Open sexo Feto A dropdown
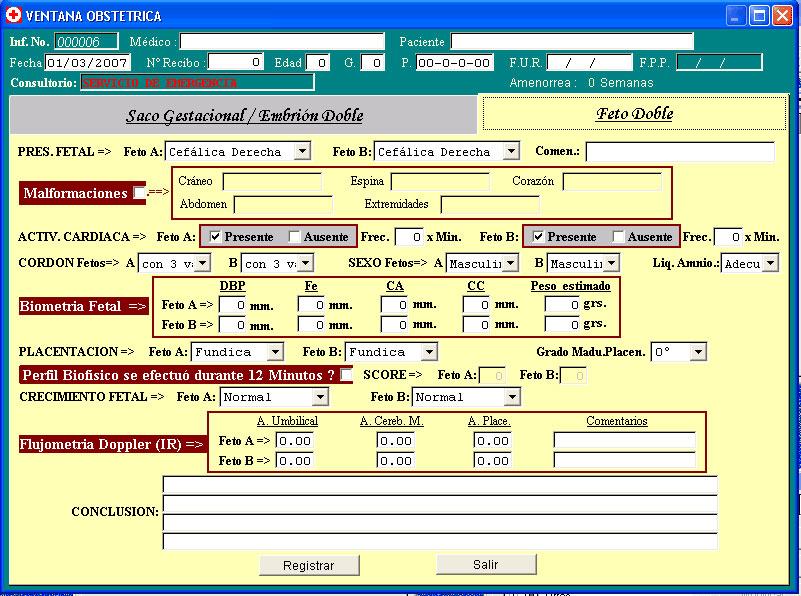The image size is (801, 596). coord(510,263)
